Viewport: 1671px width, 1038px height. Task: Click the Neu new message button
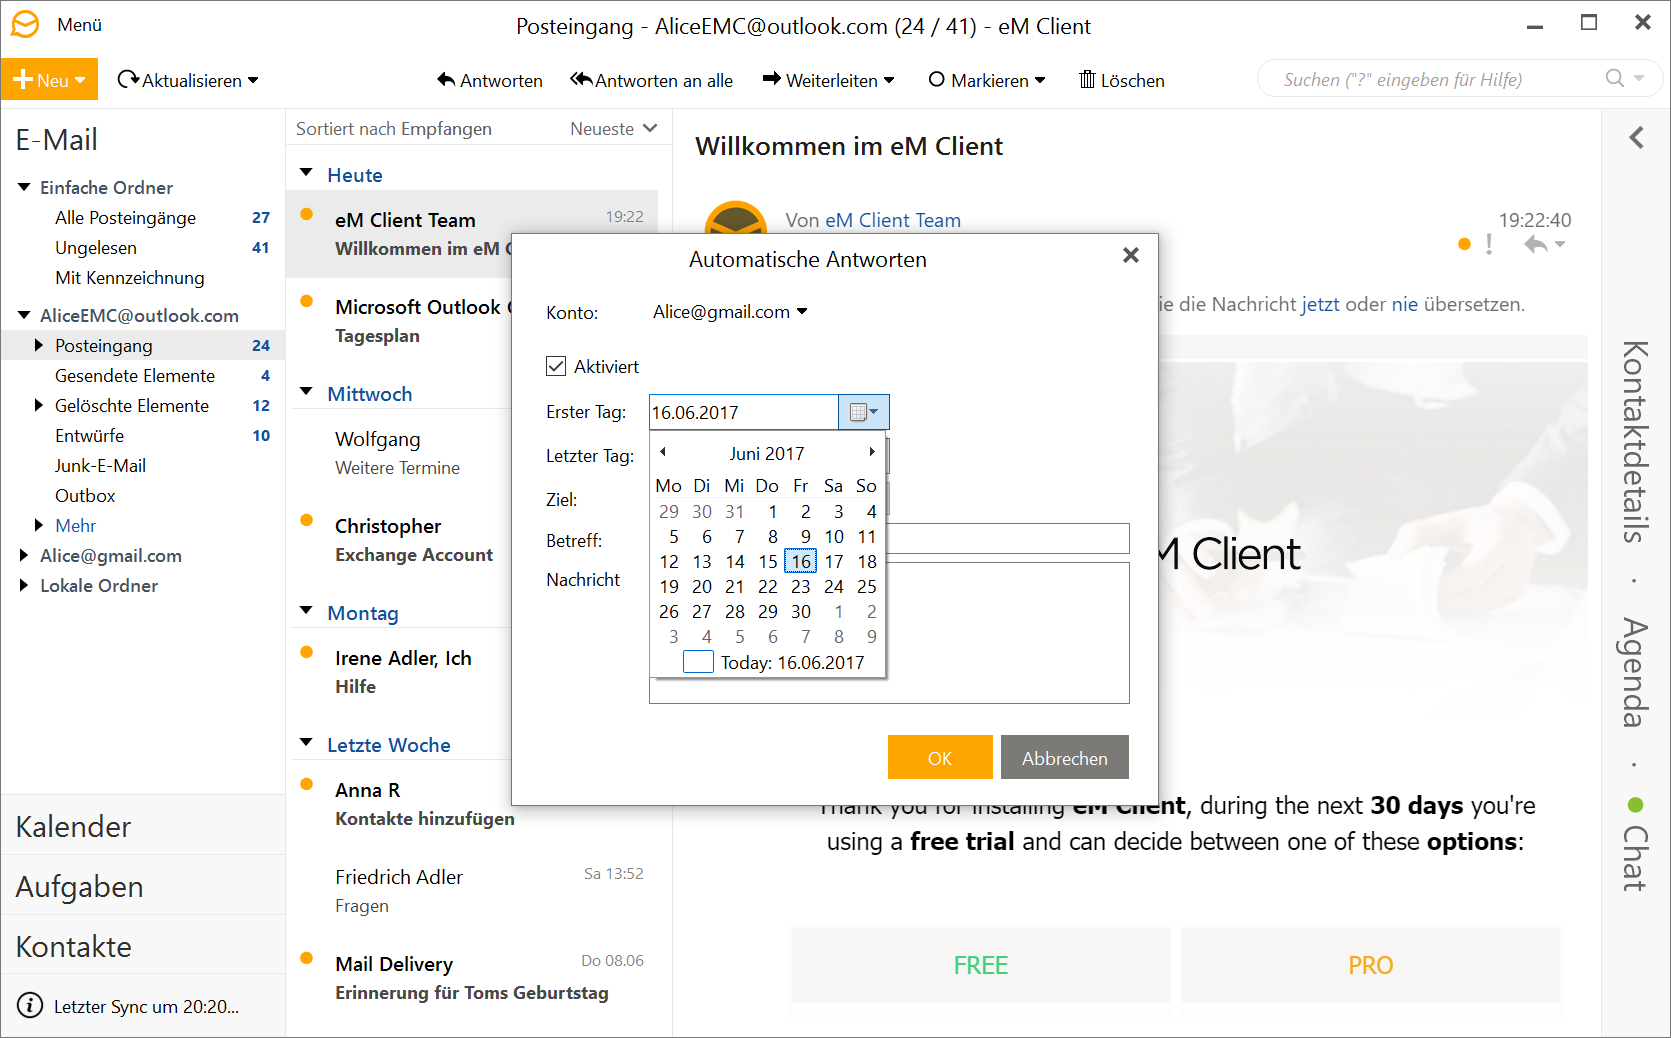click(49, 80)
